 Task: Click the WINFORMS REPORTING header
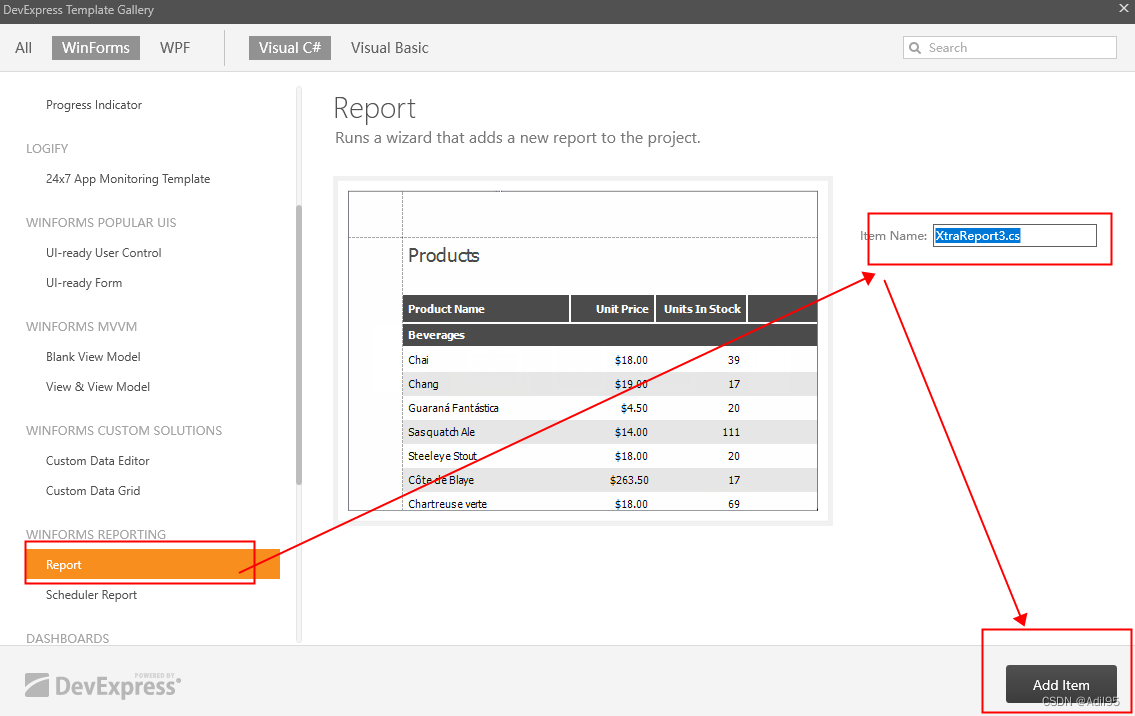96,534
